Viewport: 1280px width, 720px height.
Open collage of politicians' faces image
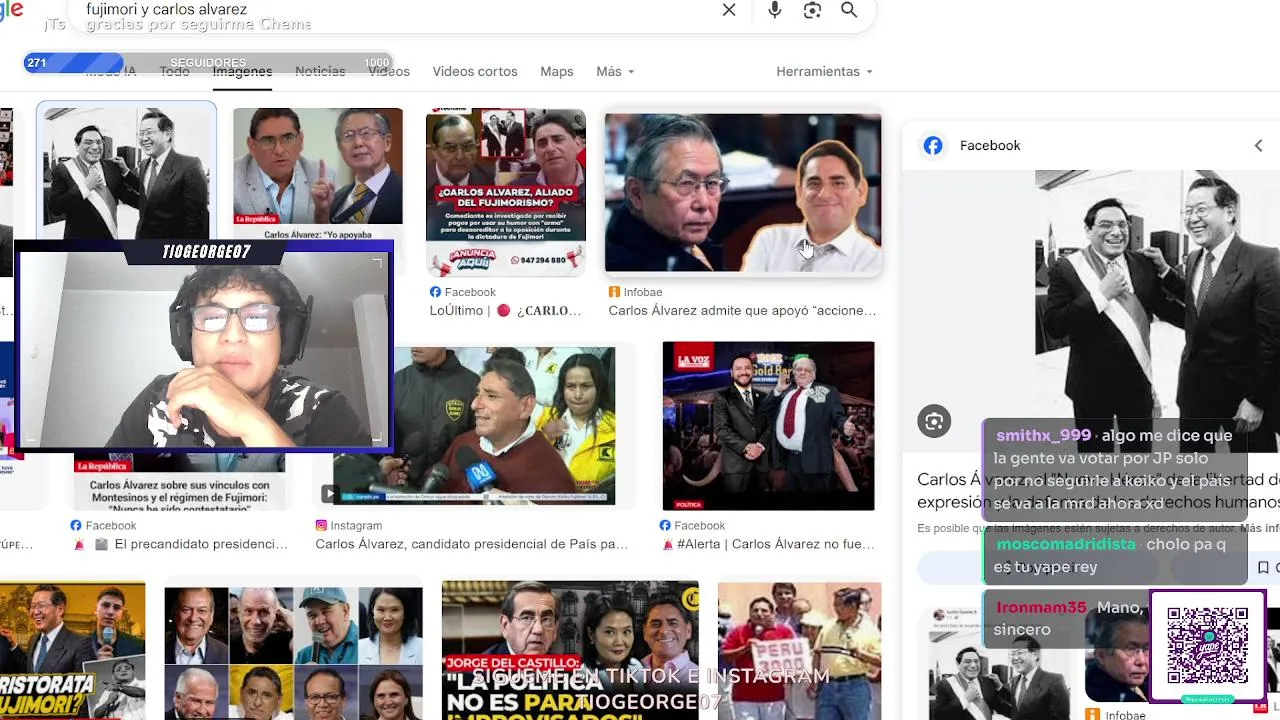[x=293, y=653]
